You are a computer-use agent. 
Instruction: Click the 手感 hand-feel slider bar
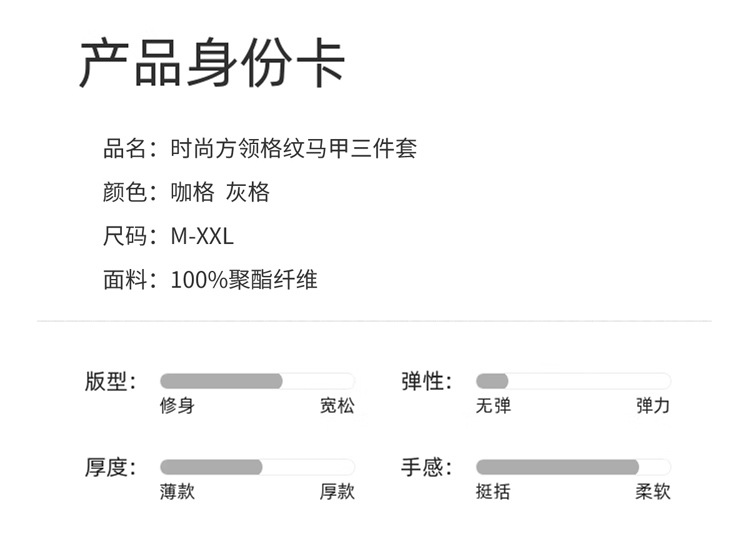tap(572, 467)
